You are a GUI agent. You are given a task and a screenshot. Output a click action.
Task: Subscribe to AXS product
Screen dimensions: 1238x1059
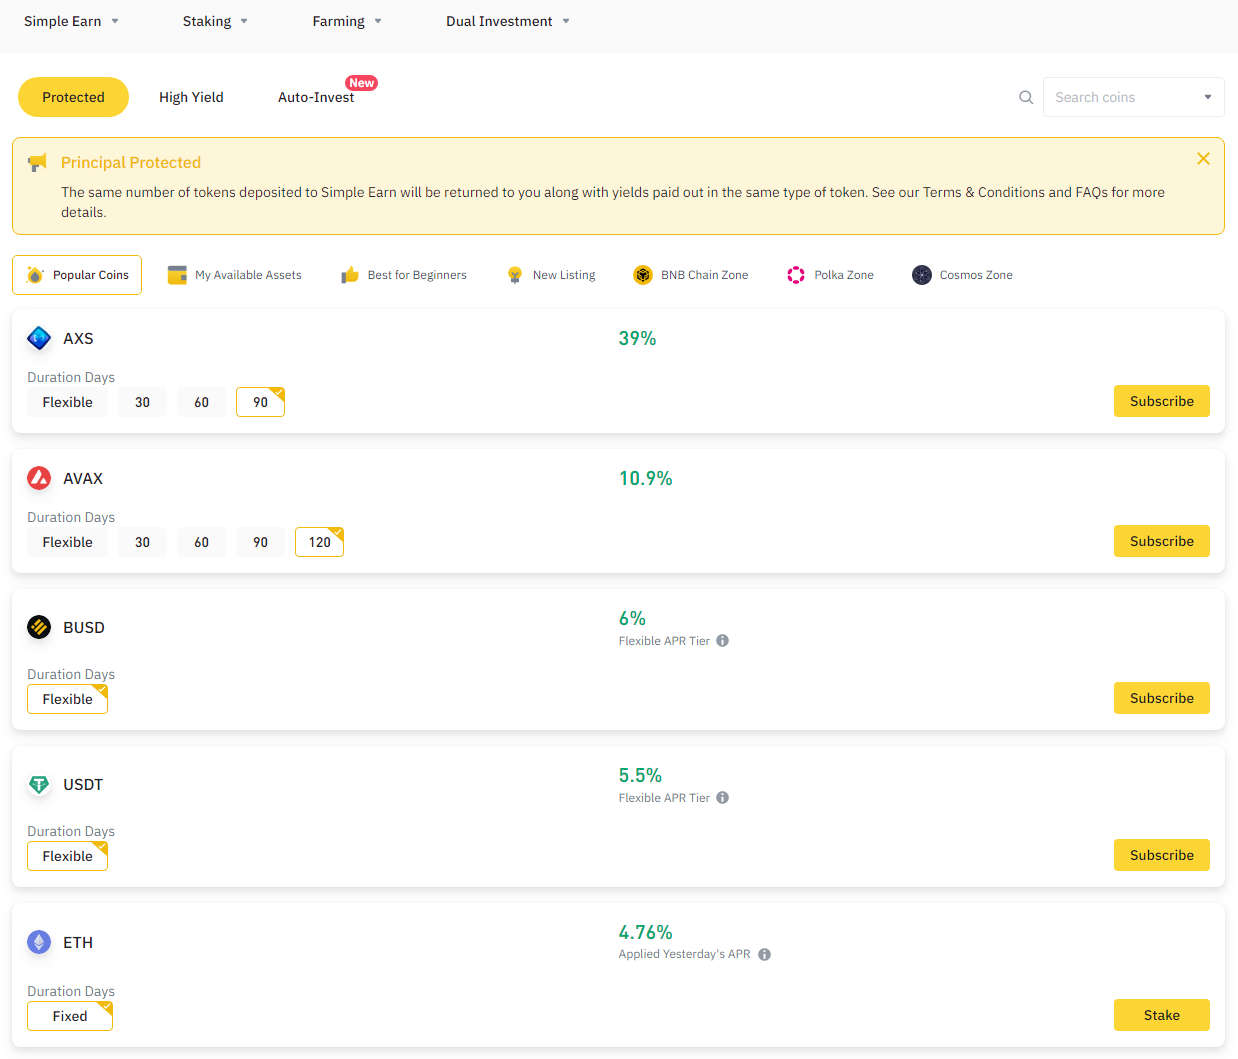click(1162, 401)
